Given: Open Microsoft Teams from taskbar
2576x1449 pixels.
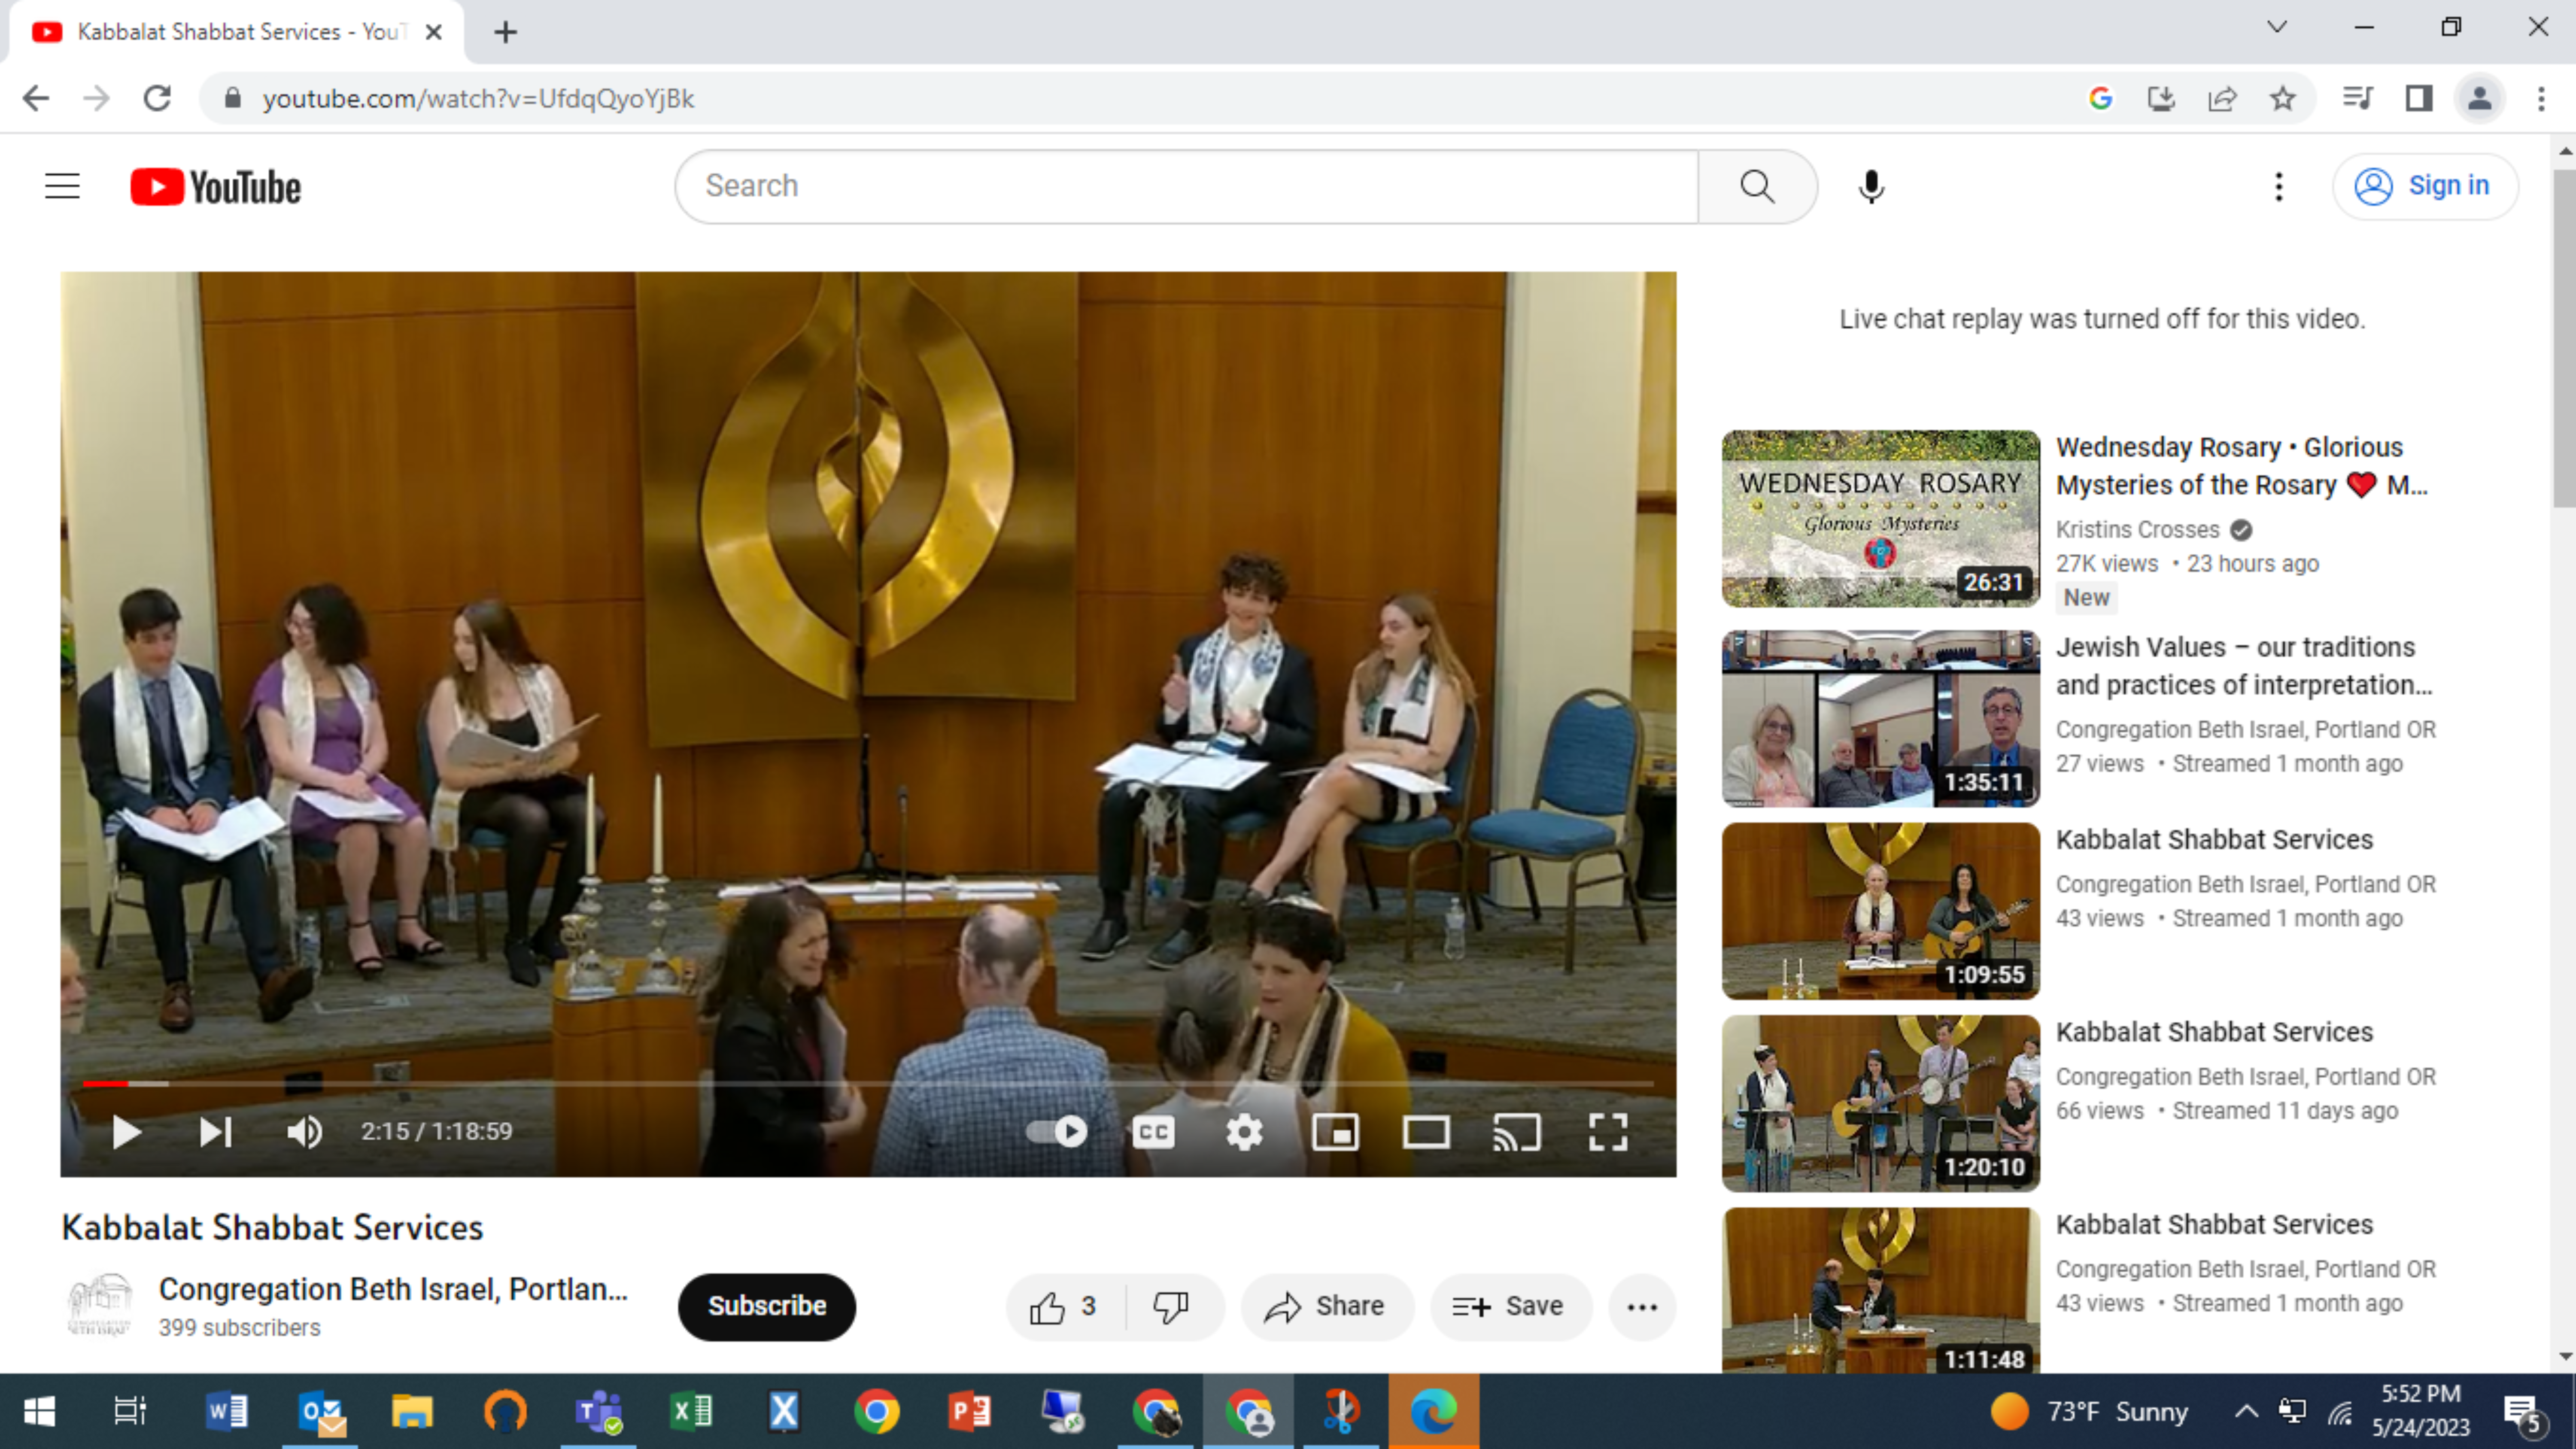Looking at the screenshot, I should pos(598,1411).
